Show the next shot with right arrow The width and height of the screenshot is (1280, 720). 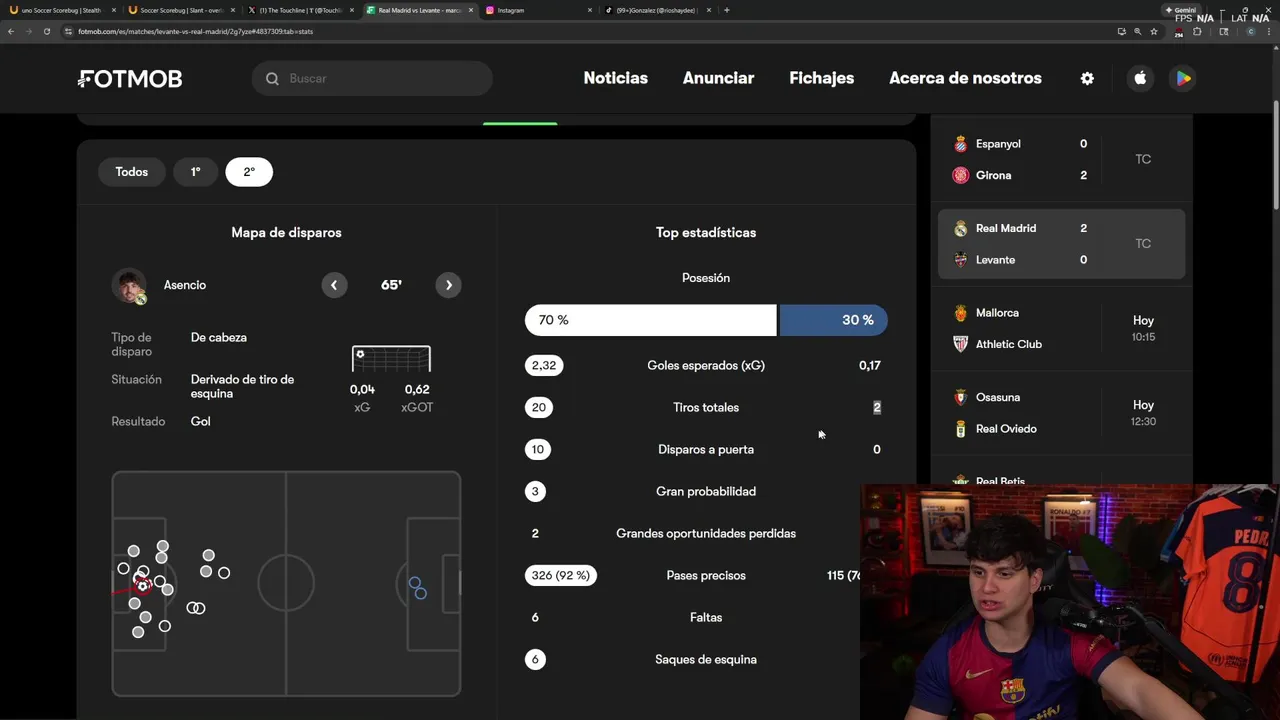(x=449, y=285)
